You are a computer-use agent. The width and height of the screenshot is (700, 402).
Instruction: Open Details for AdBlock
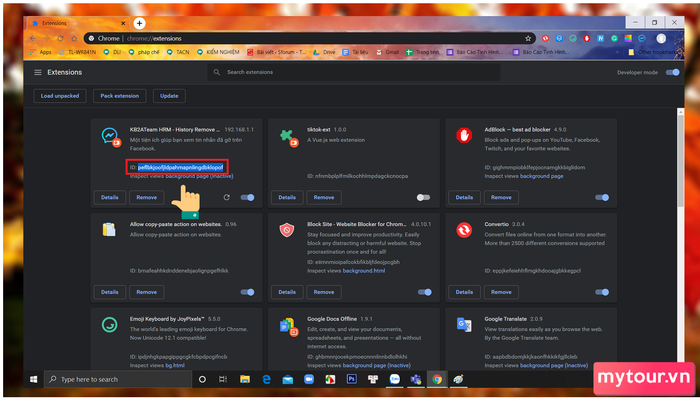464,197
